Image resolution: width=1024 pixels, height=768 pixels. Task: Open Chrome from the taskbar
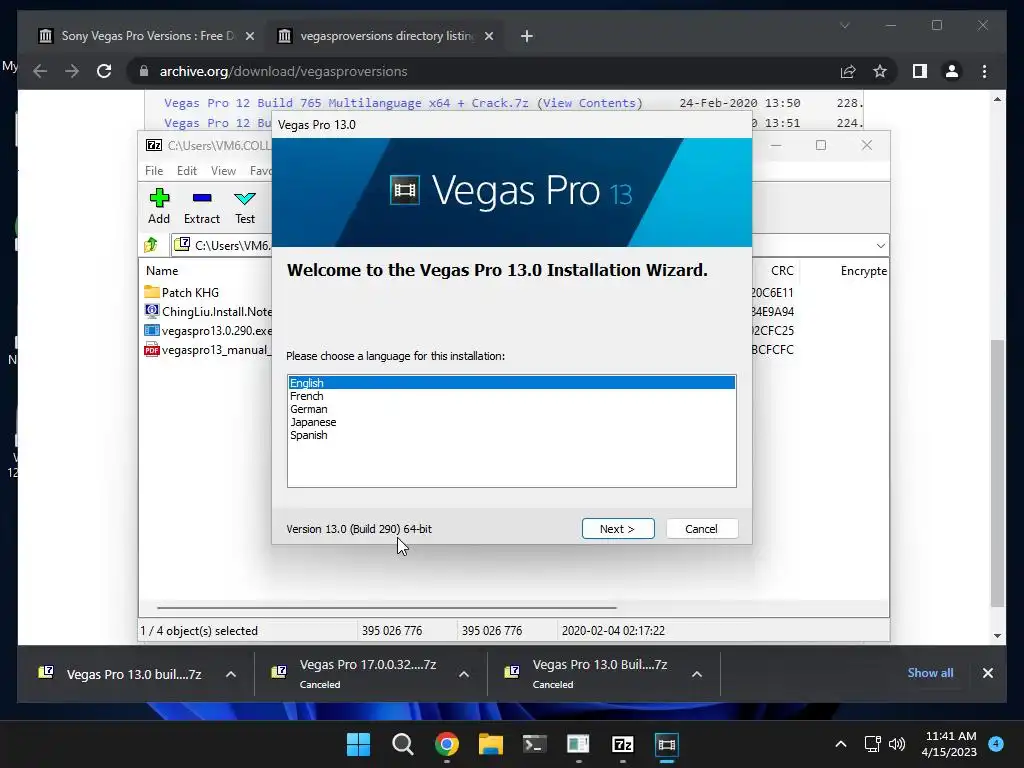[447, 744]
